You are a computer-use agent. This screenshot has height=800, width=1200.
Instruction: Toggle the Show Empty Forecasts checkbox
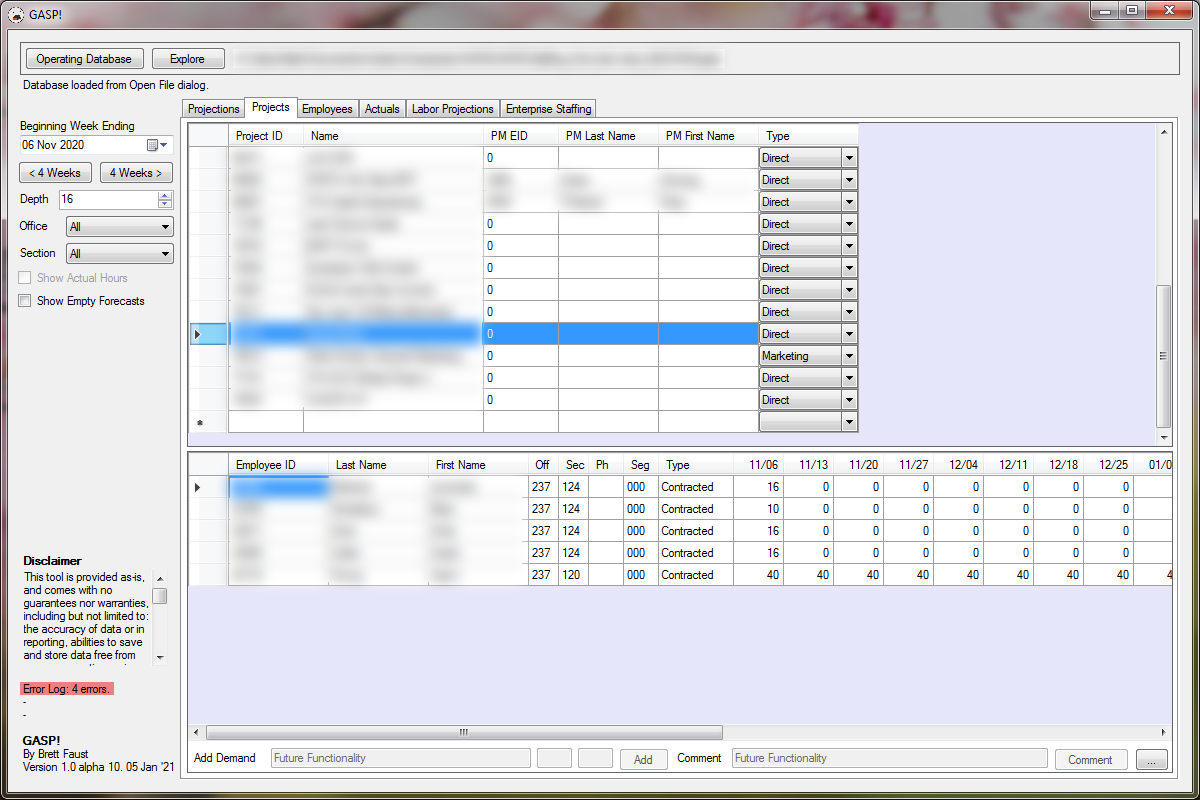25,301
